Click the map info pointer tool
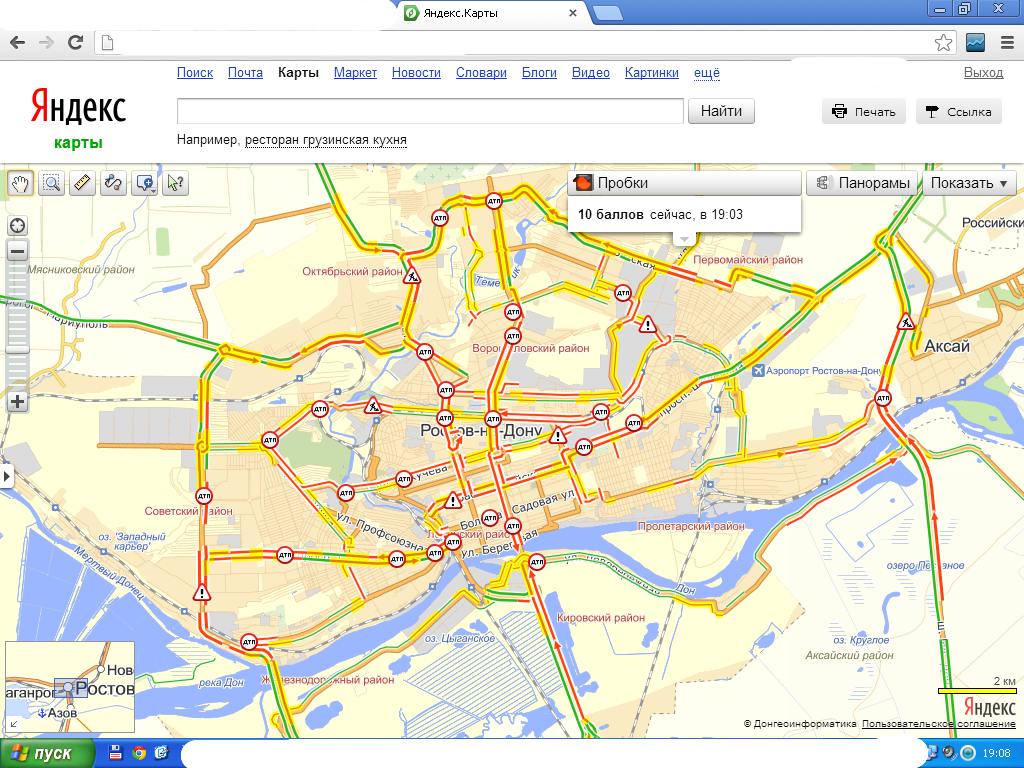 point(175,183)
